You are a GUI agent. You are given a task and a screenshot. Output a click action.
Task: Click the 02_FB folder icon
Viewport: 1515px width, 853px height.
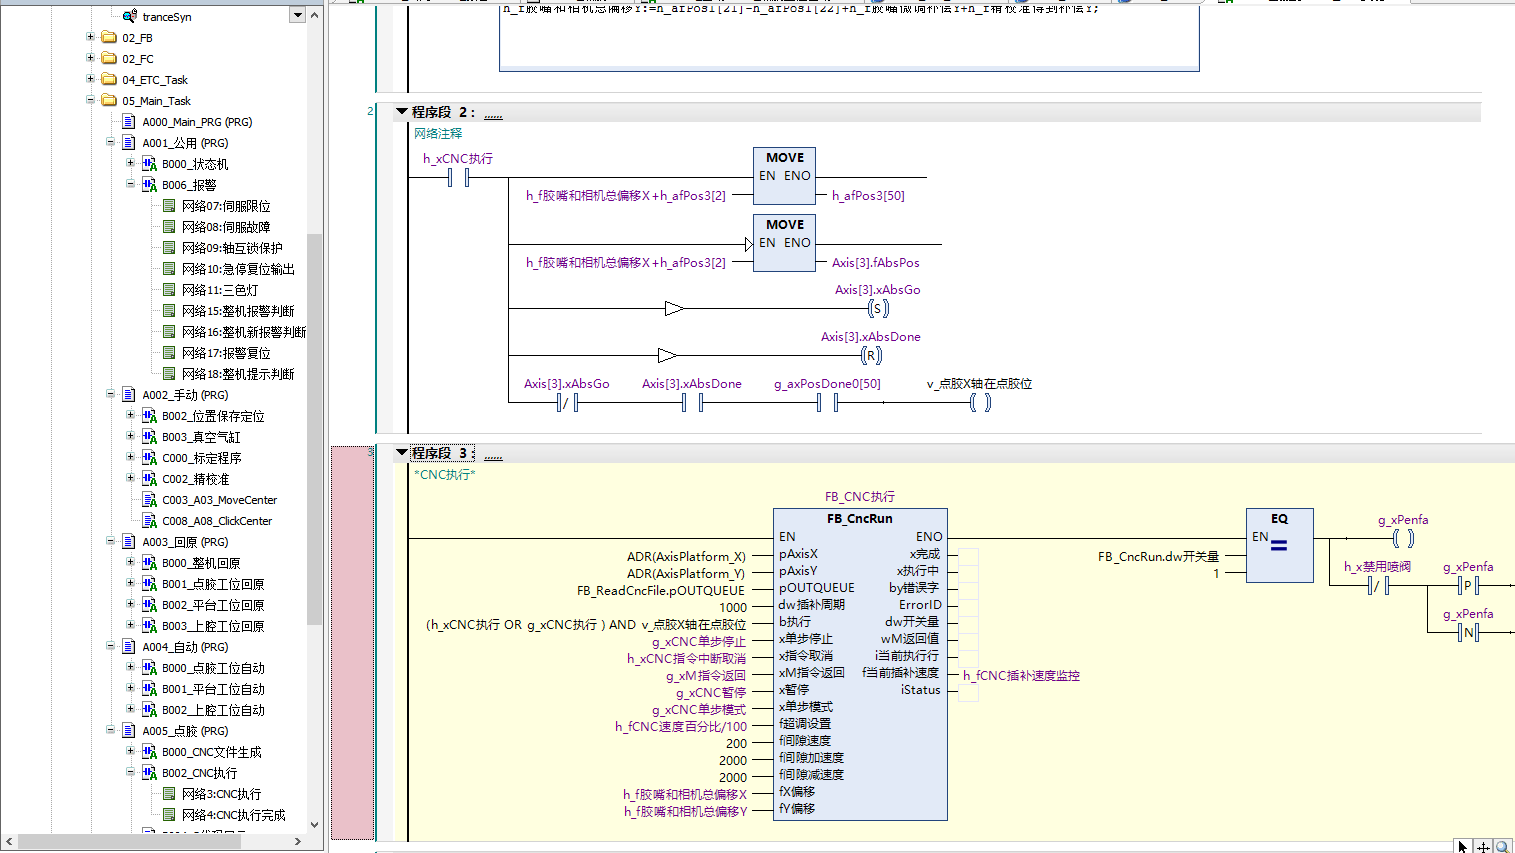[x=109, y=37]
